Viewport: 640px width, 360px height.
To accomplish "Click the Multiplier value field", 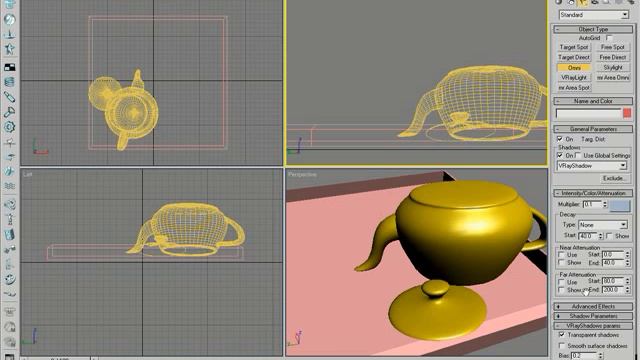I will 592,204.
